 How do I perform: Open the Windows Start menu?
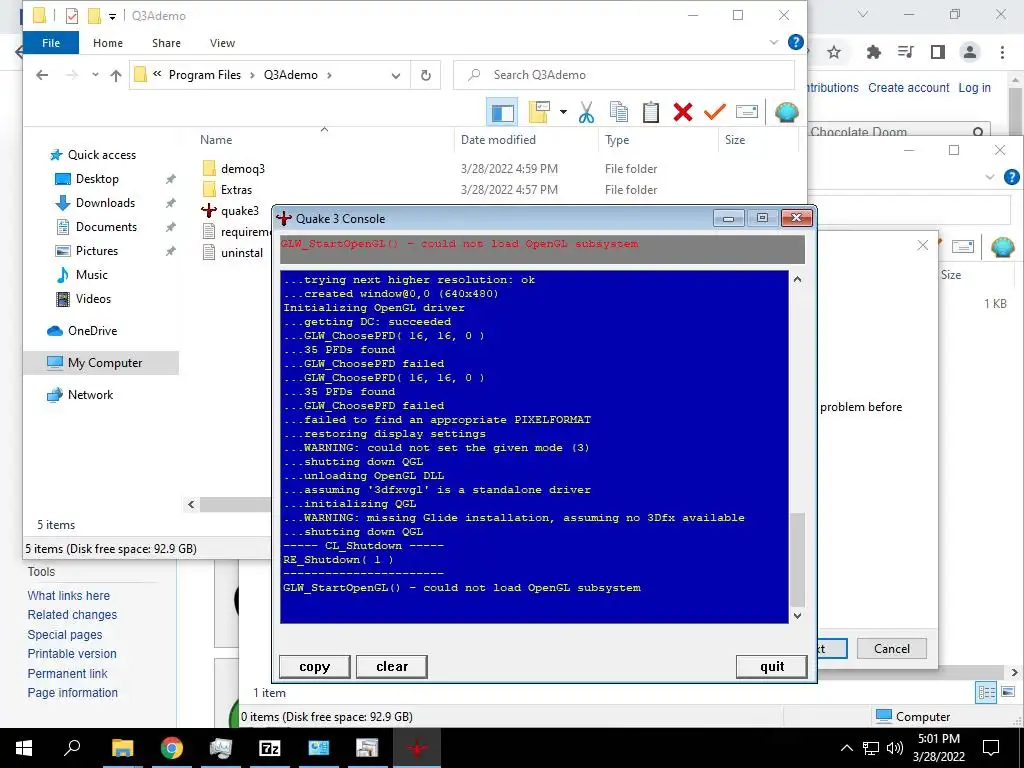click(x=24, y=748)
